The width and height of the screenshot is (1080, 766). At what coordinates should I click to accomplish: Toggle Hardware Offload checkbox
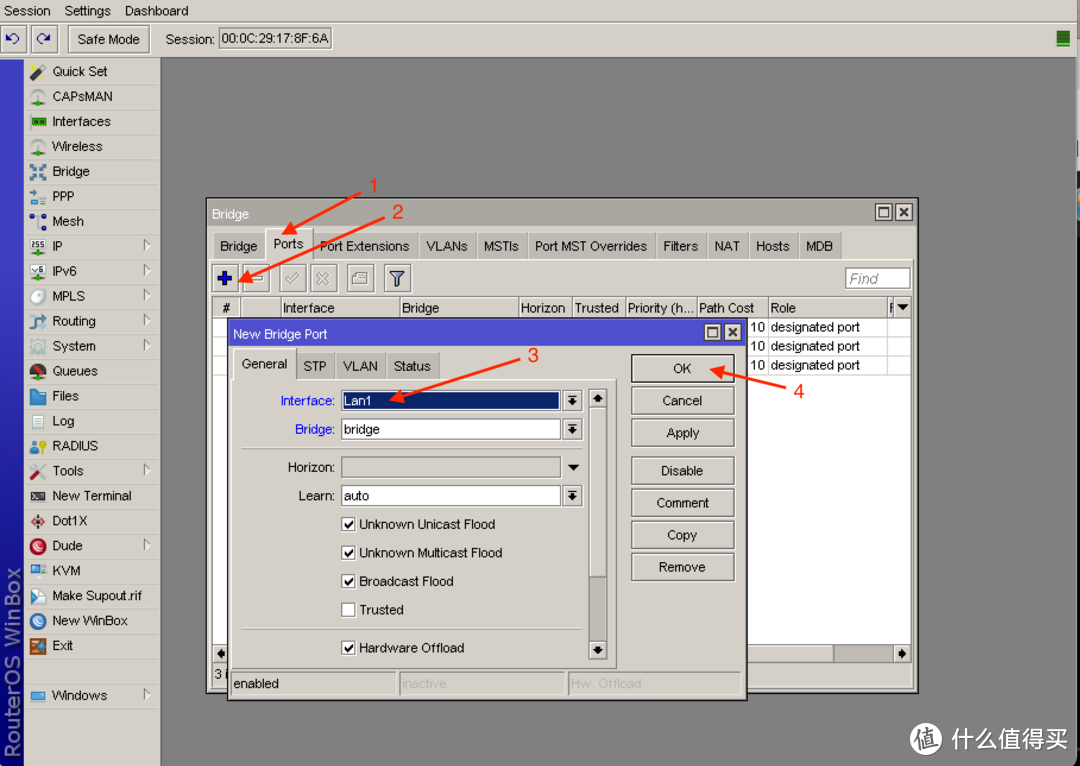[x=349, y=648]
